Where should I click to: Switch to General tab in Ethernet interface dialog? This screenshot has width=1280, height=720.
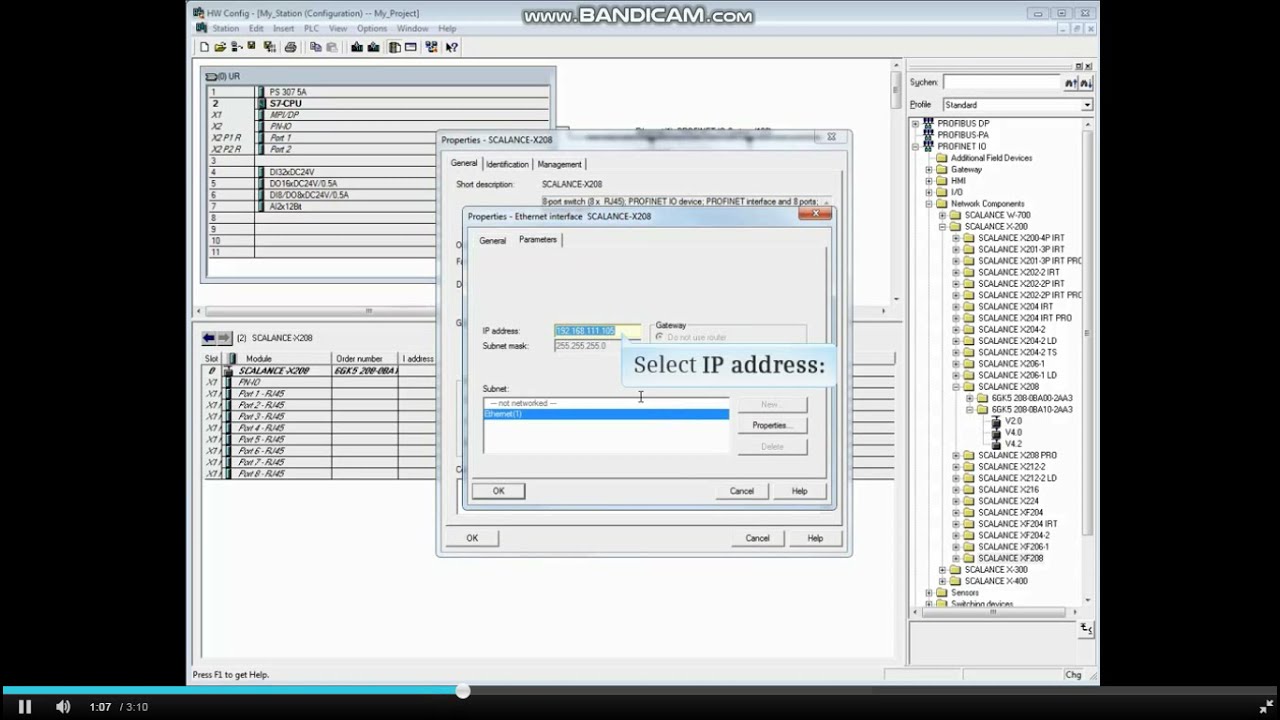click(x=492, y=241)
